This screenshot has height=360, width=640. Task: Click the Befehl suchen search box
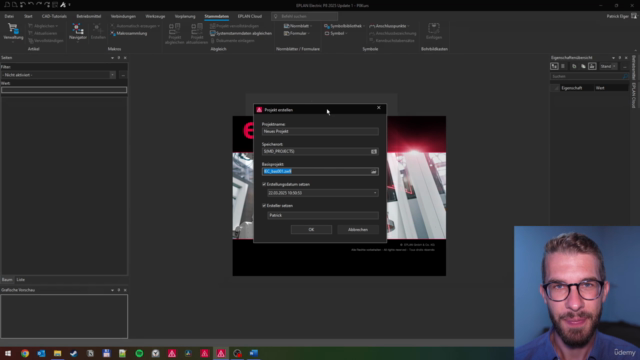point(304,16)
